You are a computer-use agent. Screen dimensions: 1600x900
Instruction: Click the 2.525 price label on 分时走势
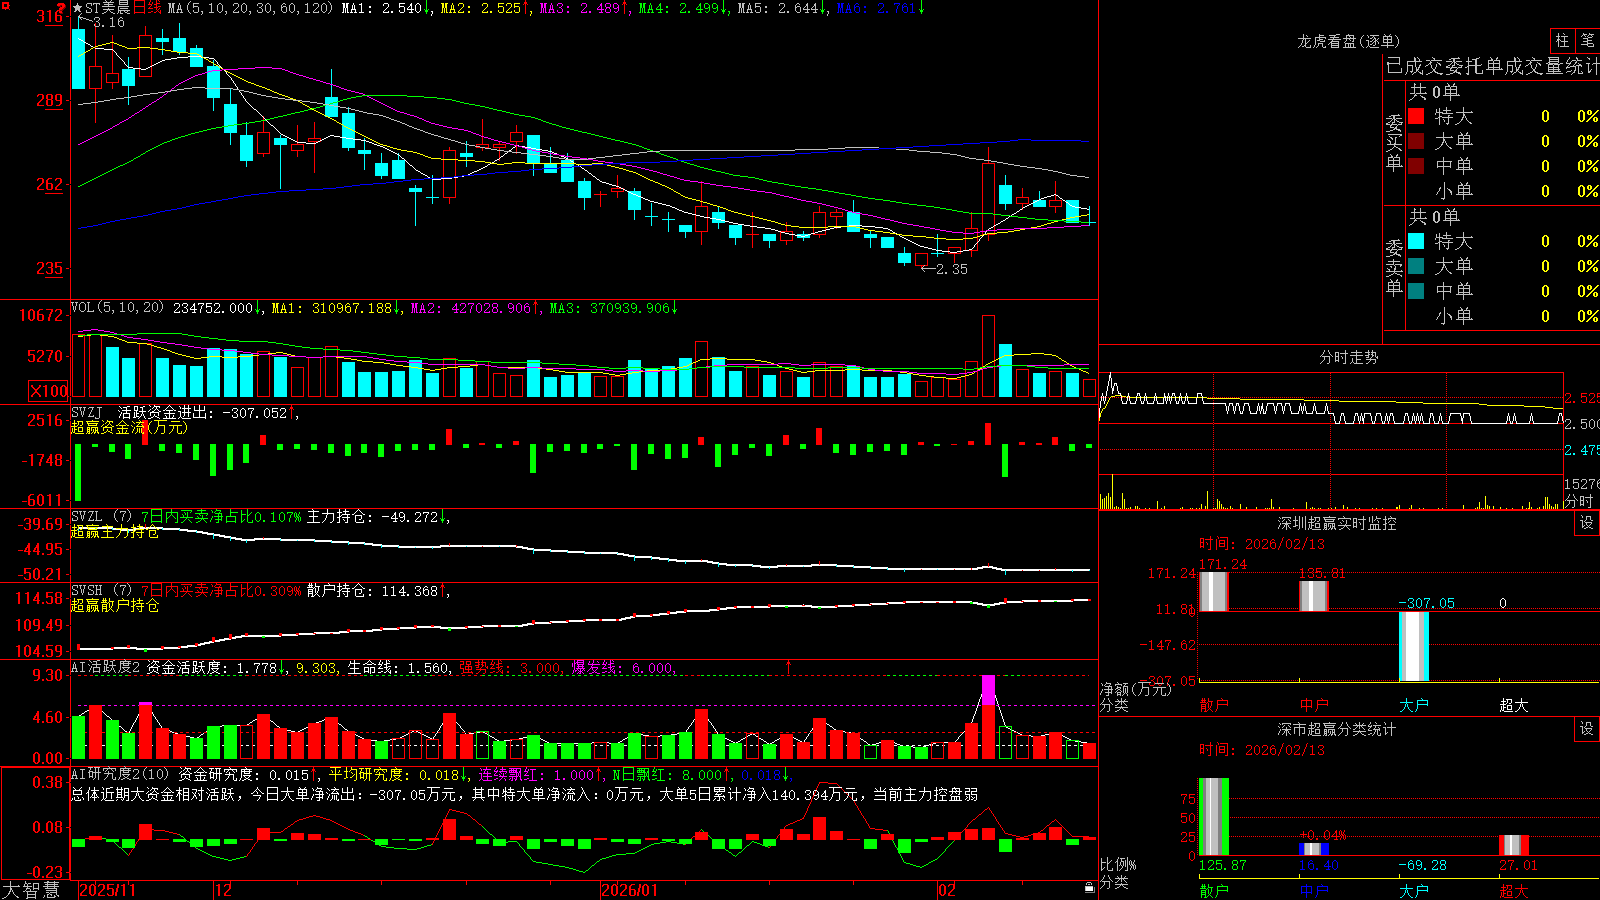pos(1582,398)
